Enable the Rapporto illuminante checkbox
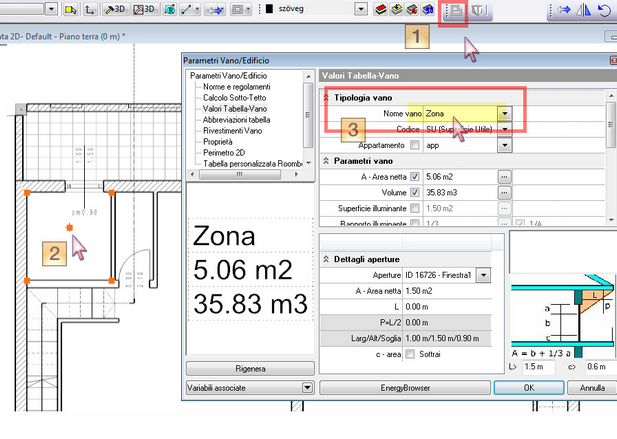The image size is (617, 439). click(x=415, y=223)
